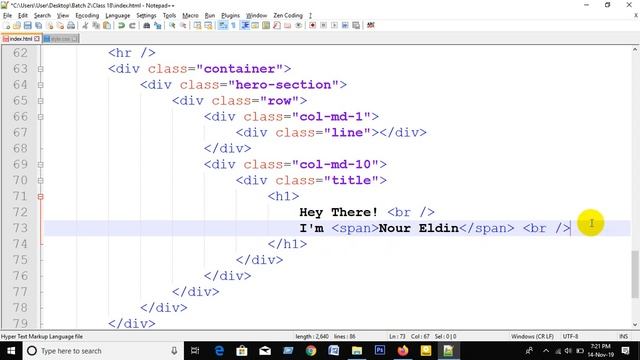Toggle Synchronize Horizontal Scrolling

coord(208,25)
